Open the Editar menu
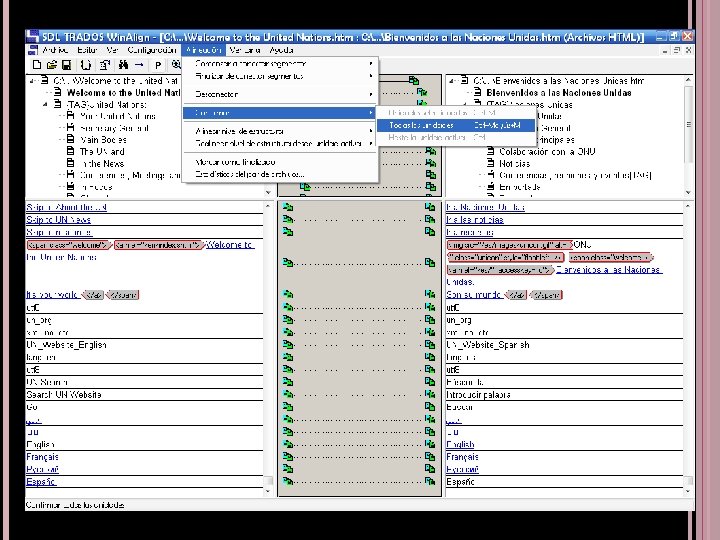The height and width of the screenshot is (540, 720). [87, 50]
